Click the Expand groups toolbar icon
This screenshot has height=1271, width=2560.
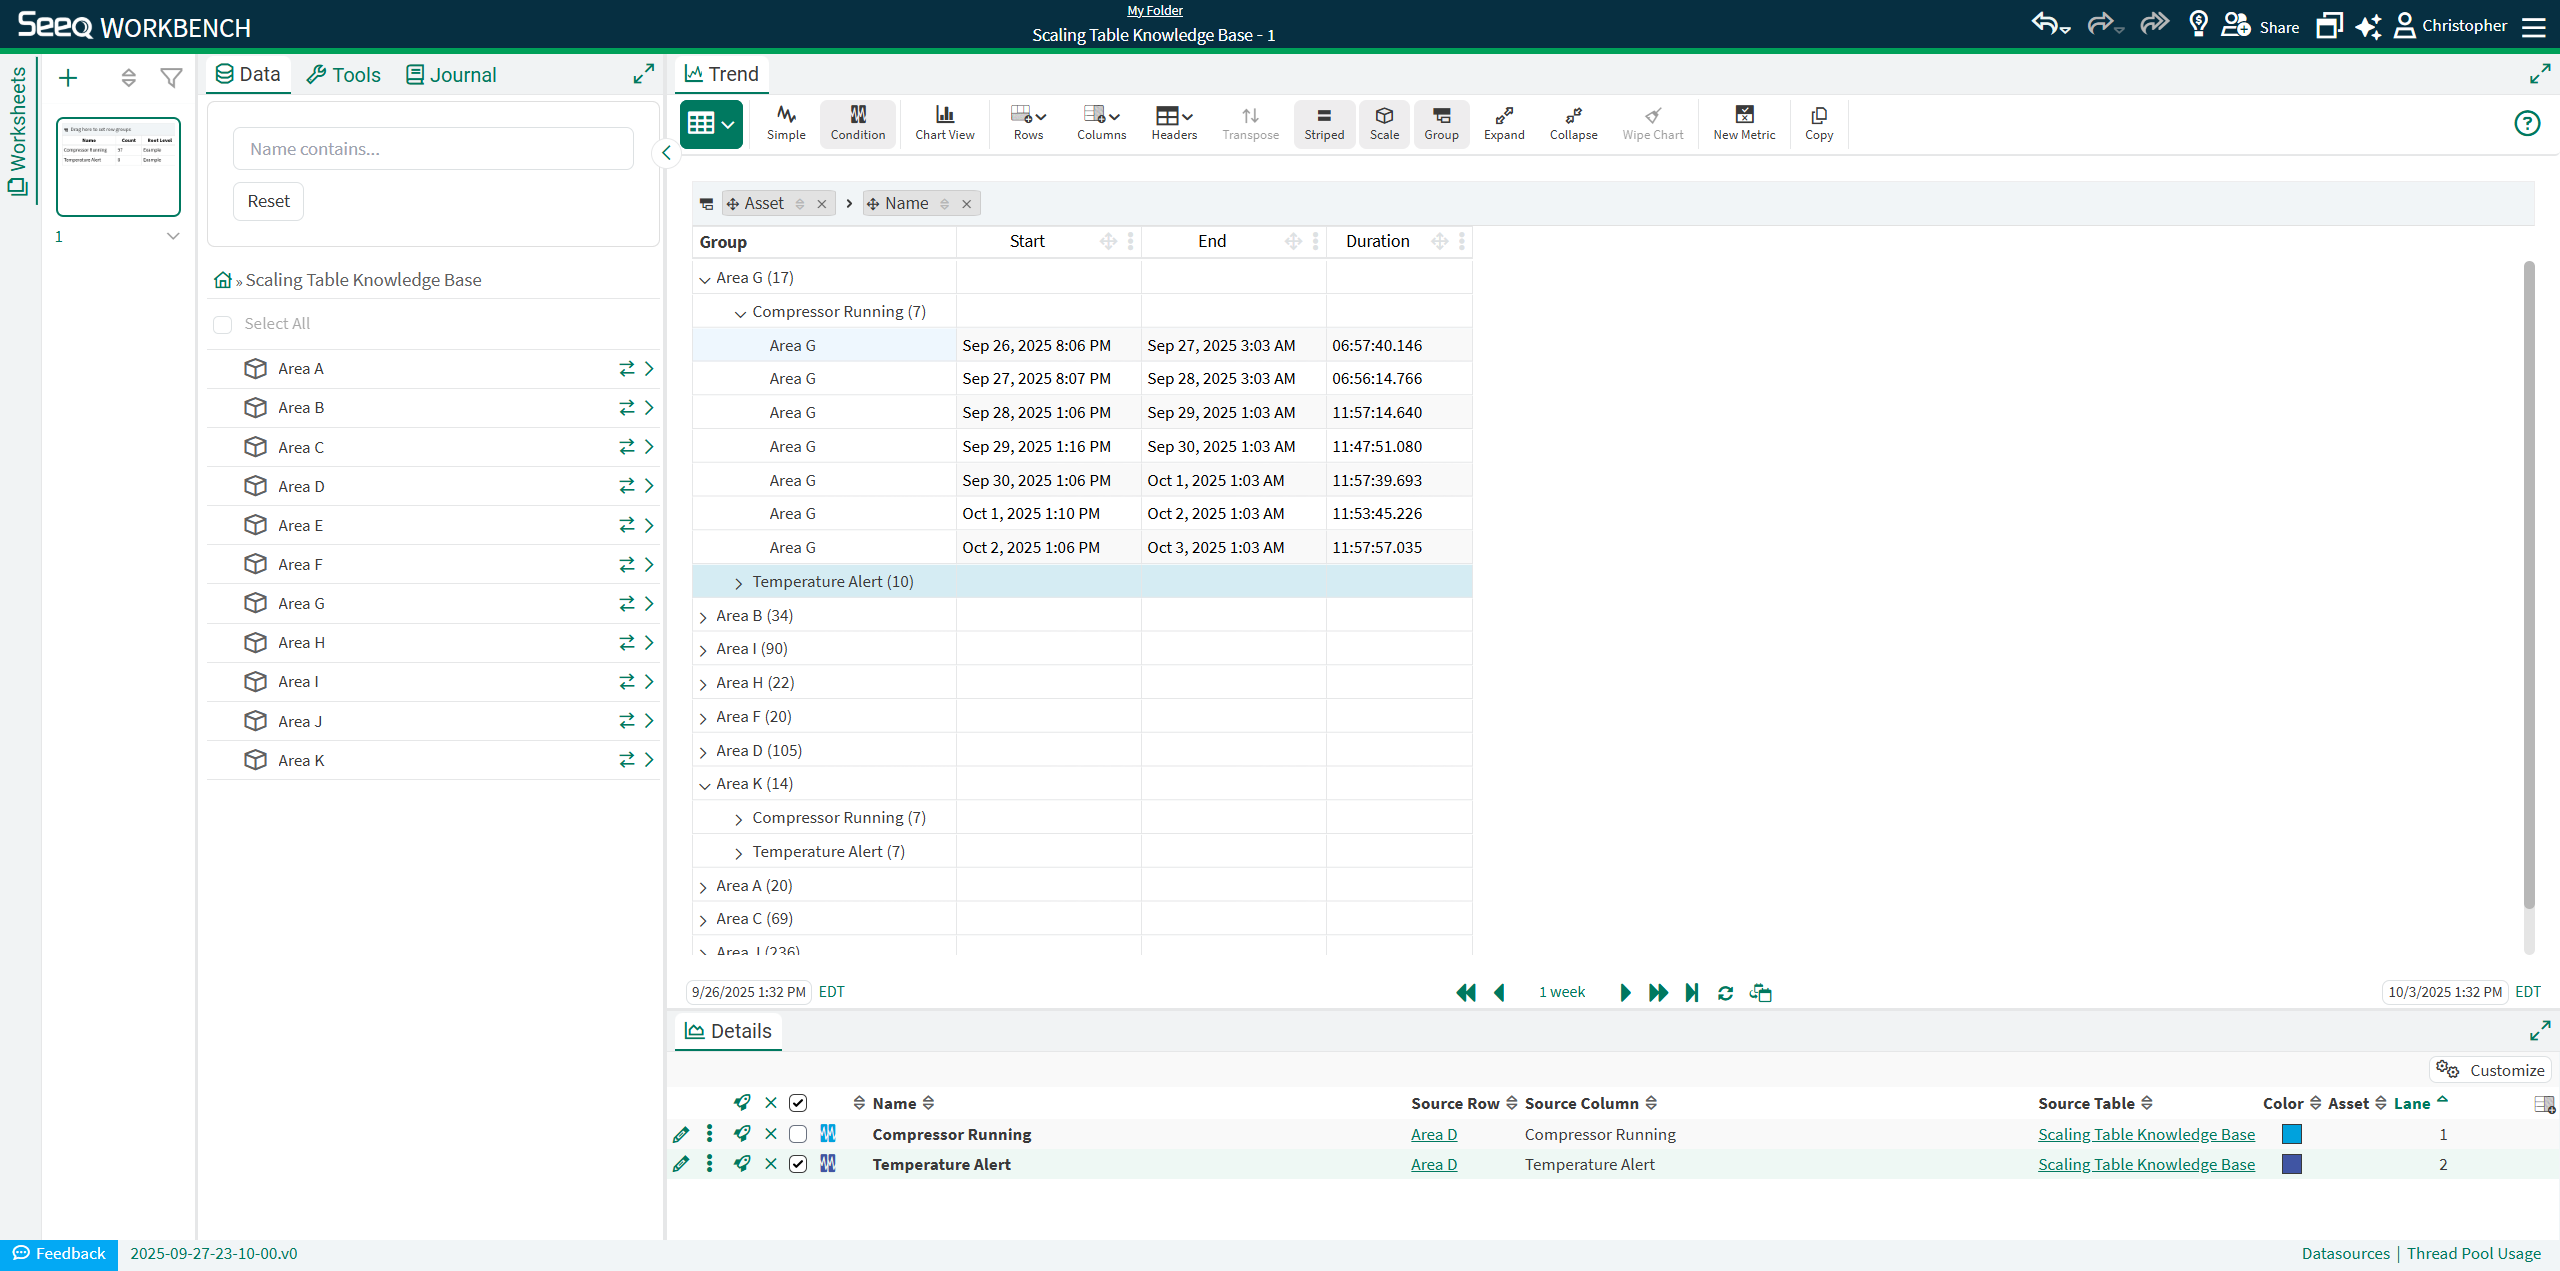coord(1503,123)
